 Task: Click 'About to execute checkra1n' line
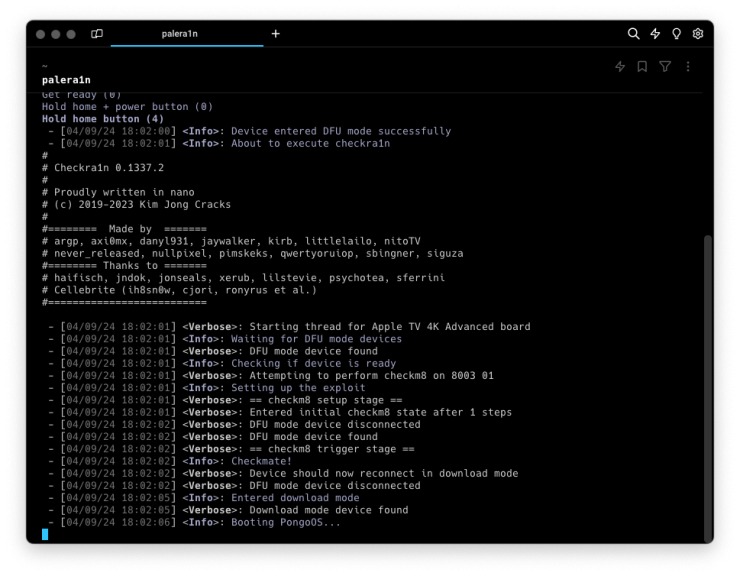(x=310, y=144)
